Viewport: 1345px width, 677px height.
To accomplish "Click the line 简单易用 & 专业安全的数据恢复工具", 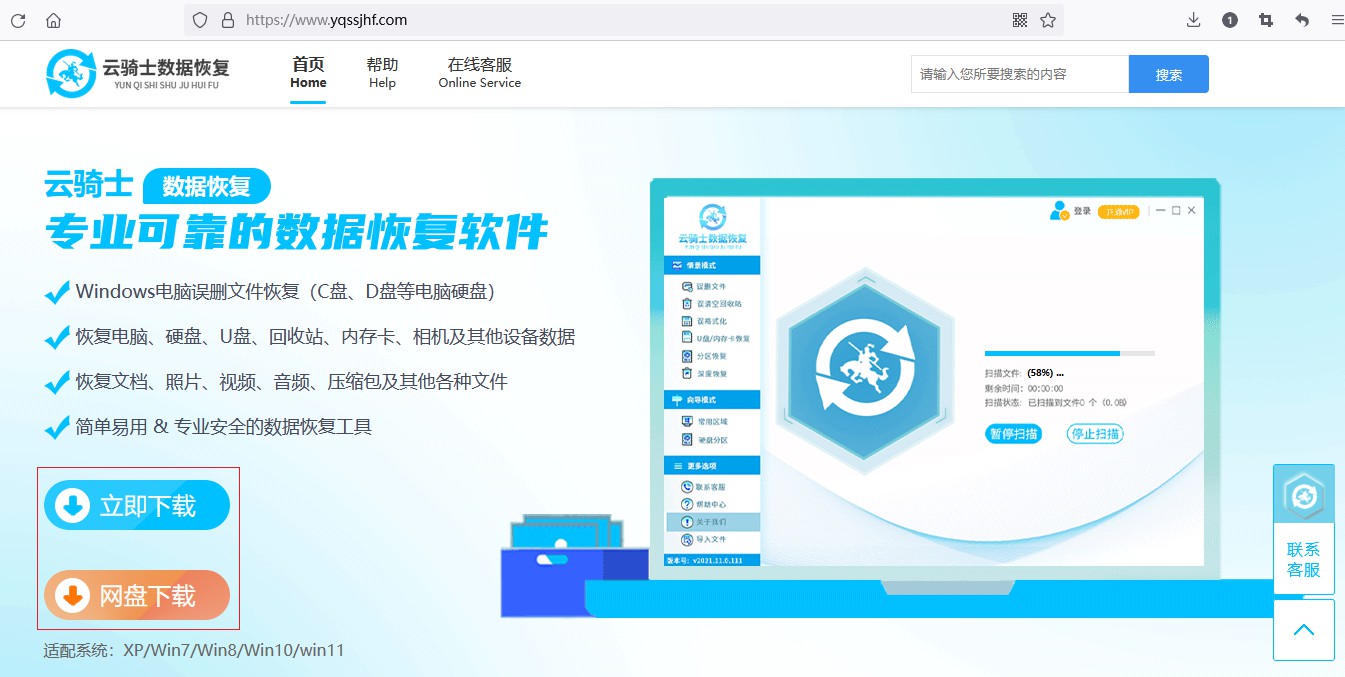I will click(x=223, y=427).
